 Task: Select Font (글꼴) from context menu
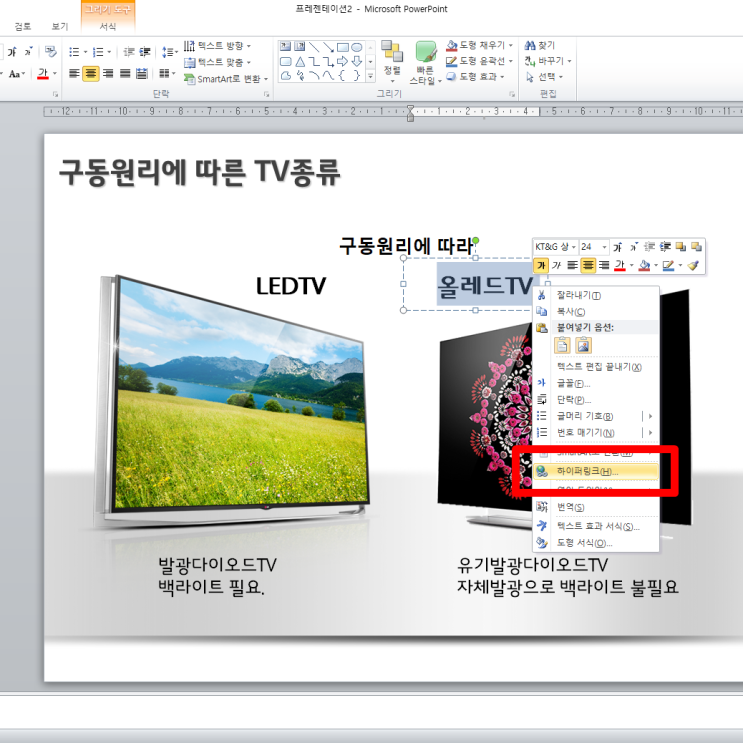click(x=596, y=383)
